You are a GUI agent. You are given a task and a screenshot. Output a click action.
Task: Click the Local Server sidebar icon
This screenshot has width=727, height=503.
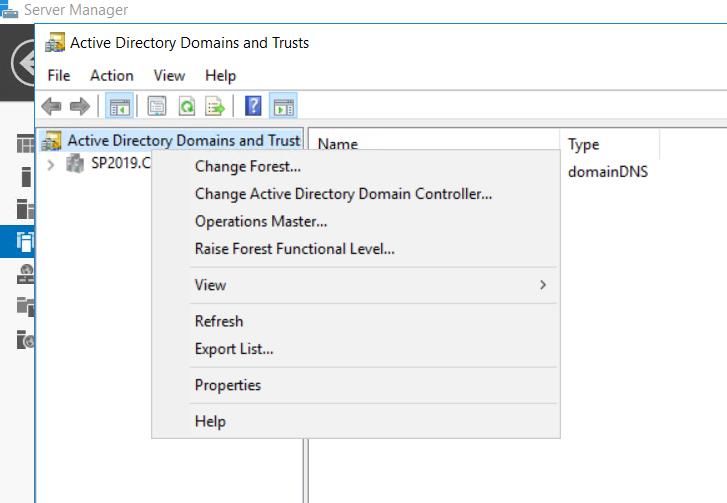[x=26, y=177]
